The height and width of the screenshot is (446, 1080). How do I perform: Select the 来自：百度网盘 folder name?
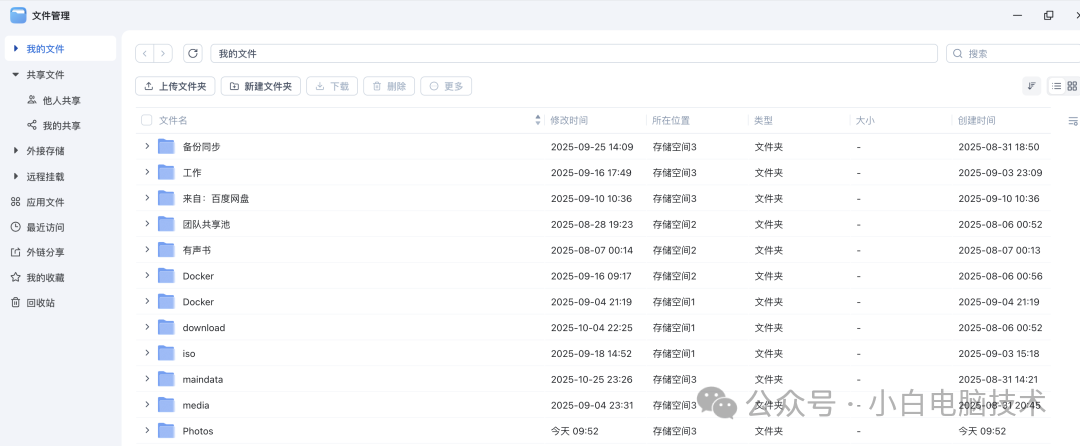(x=216, y=198)
